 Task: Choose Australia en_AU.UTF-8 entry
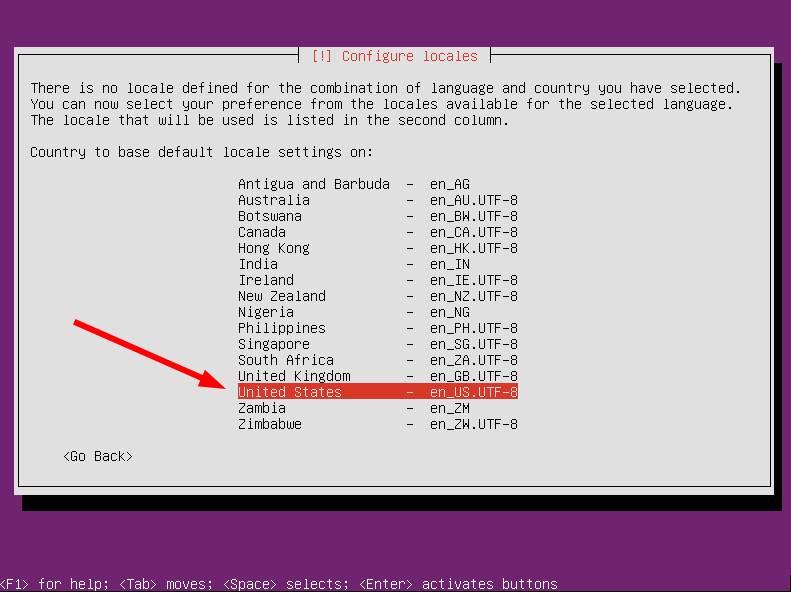378,200
